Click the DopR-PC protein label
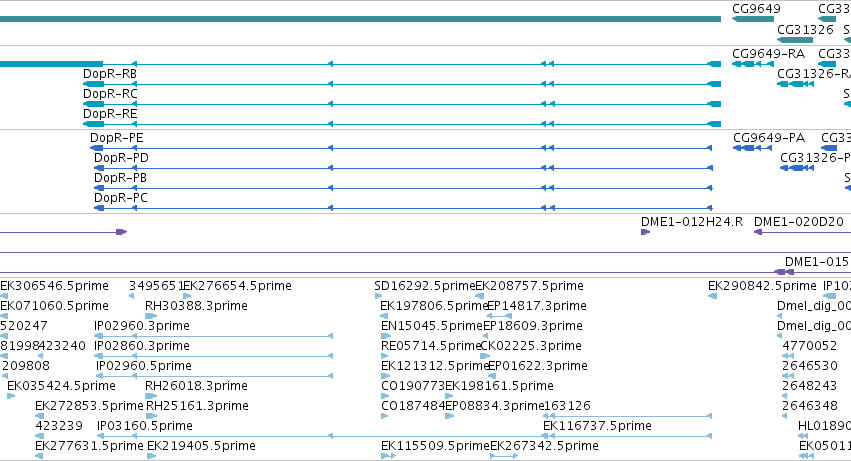This screenshot has height=461, width=851. click(x=120, y=198)
